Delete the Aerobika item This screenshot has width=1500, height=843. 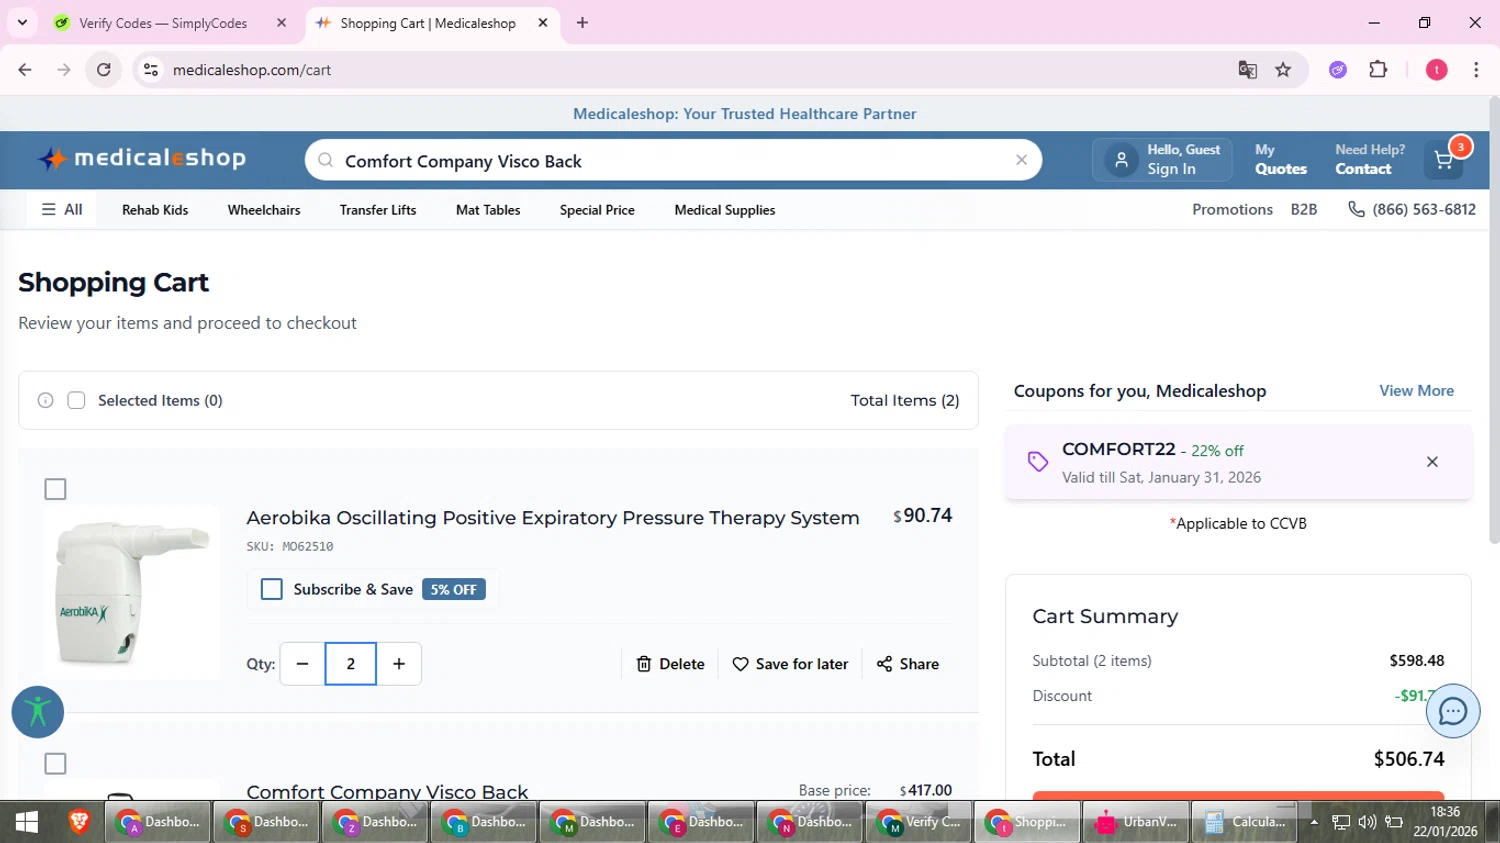point(671,664)
